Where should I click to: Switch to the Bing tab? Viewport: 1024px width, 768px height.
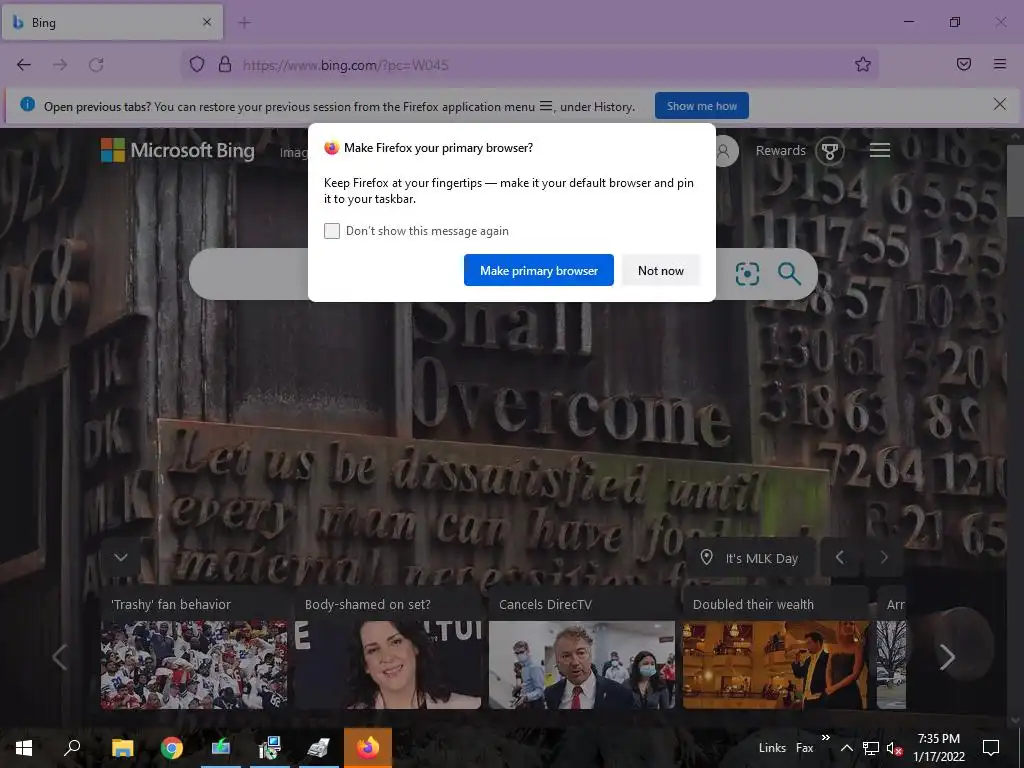[112, 22]
